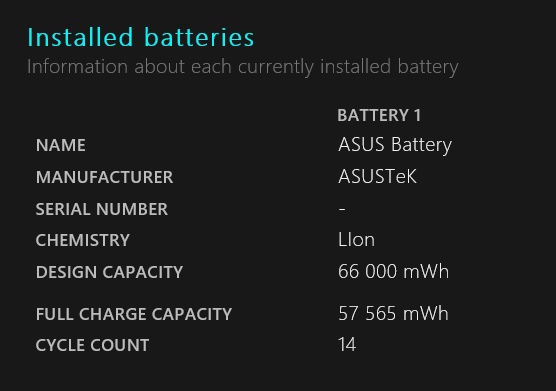Click the word CAPACITY in DESIGN CAPACITY
The image size is (556, 391).
point(143,272)
